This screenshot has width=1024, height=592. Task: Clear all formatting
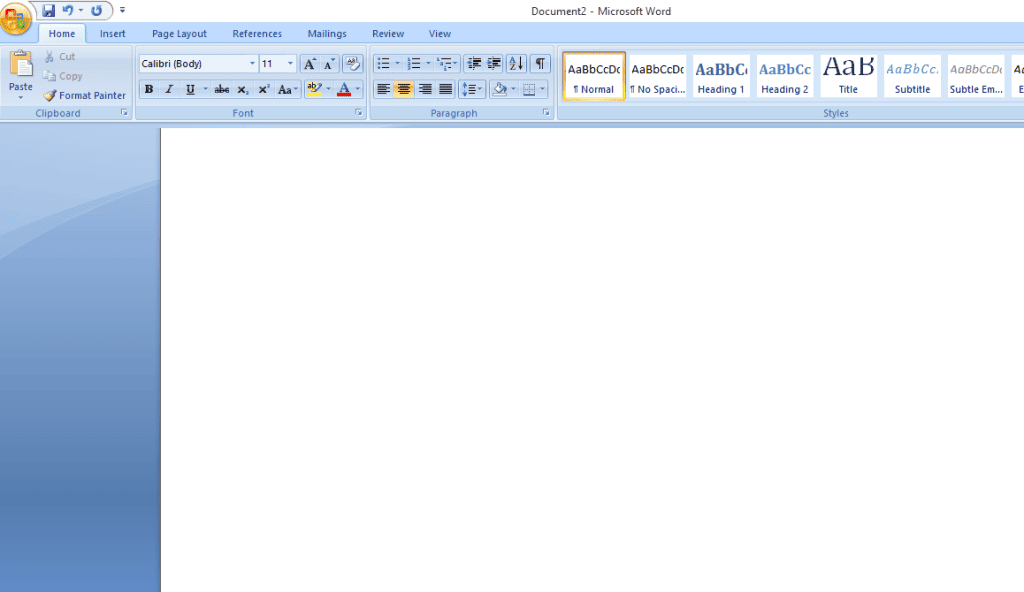click(353, 63)
